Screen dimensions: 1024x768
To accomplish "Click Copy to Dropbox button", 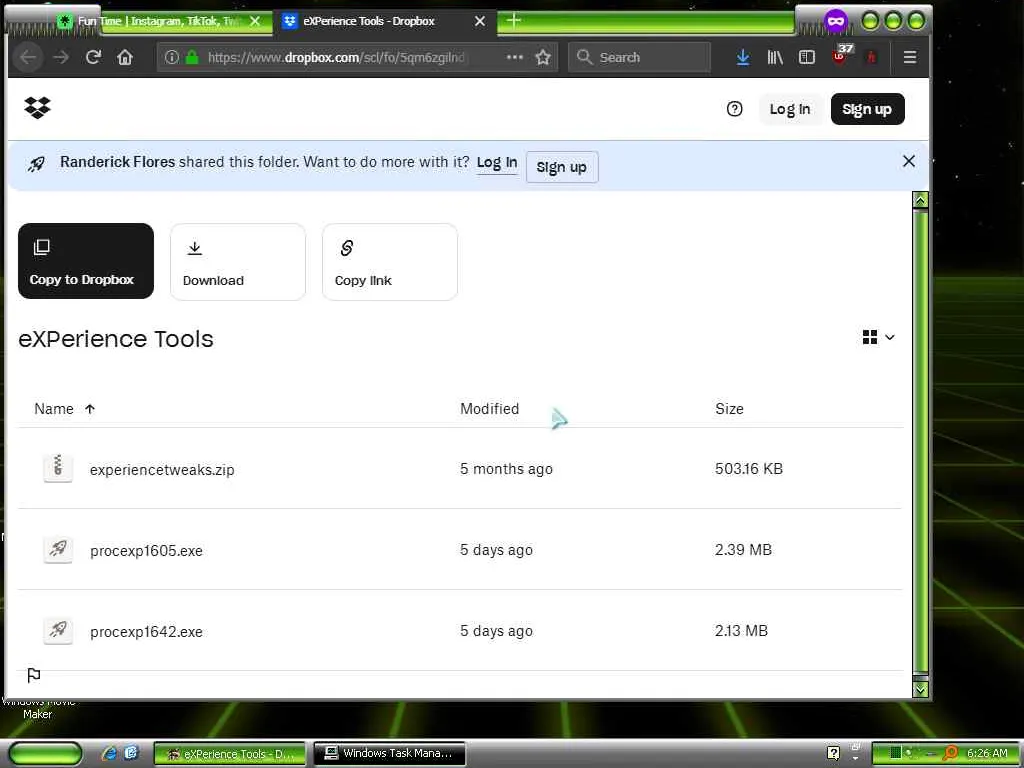I will [86, 261].
